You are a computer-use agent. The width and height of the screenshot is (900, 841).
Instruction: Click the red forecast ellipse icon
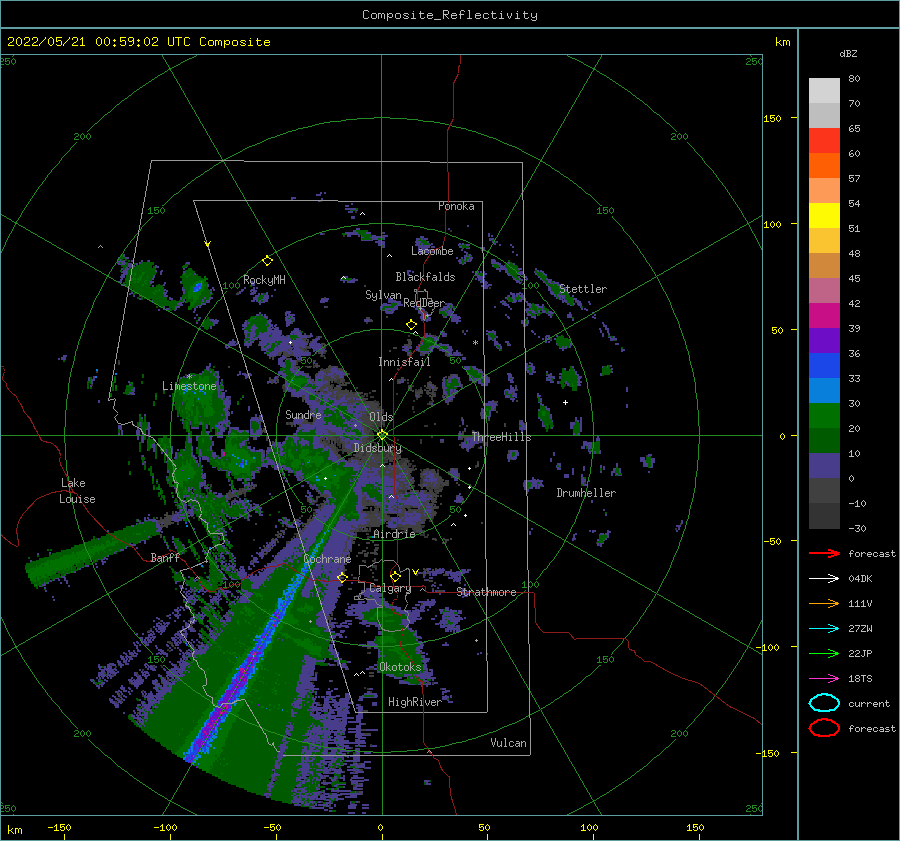click(x=824, y=728)
